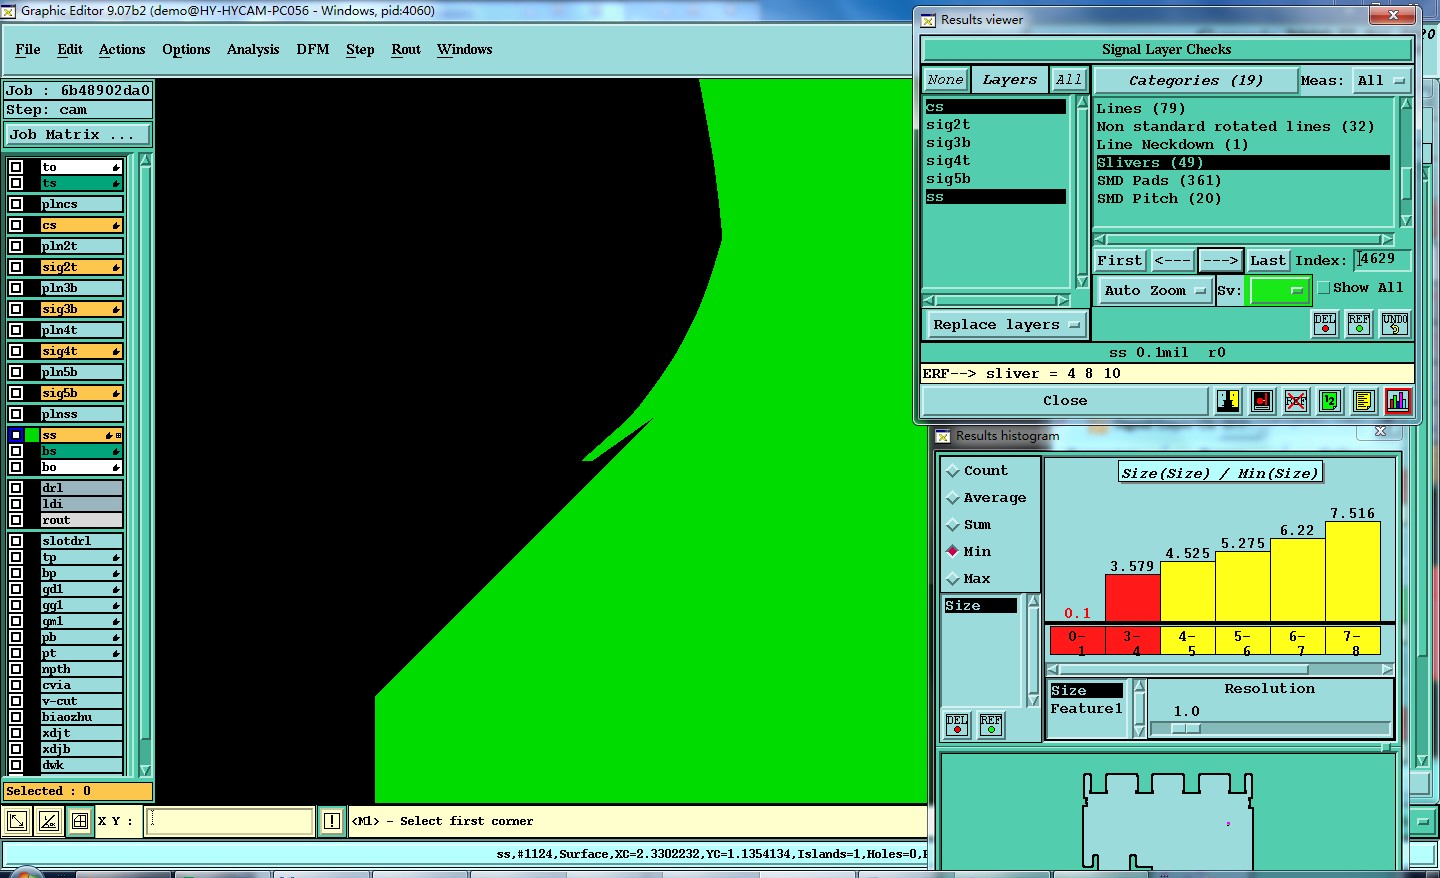The width and height of the screenshot is (1440, 878).
Task: Click the diagonal arrow coordinate mode icon
Action: 17,821
